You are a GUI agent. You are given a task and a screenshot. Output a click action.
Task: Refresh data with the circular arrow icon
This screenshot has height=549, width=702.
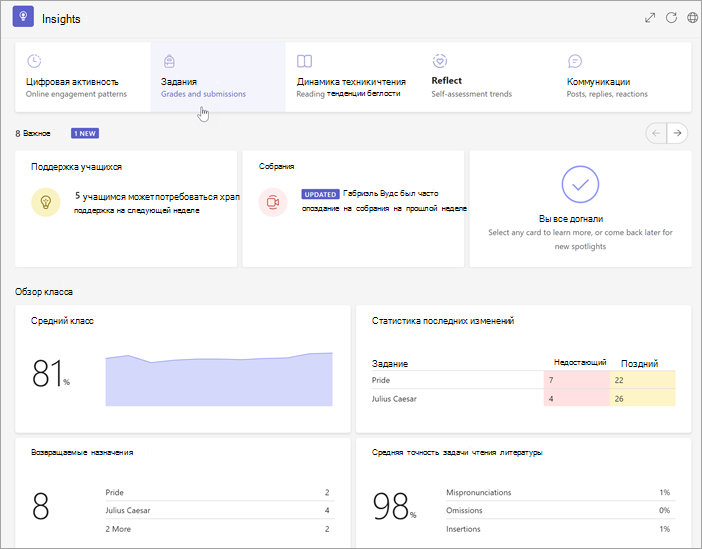671,17
